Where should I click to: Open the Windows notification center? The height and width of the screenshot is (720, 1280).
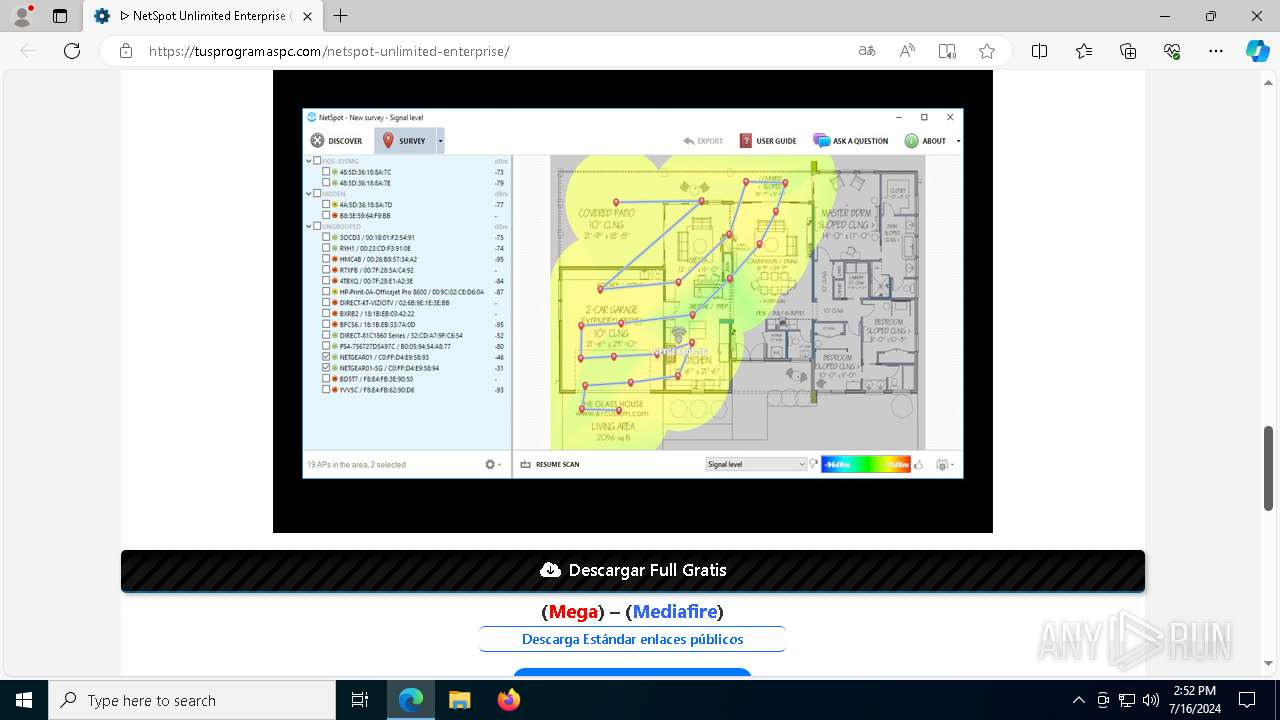(x=1247, y=700)
